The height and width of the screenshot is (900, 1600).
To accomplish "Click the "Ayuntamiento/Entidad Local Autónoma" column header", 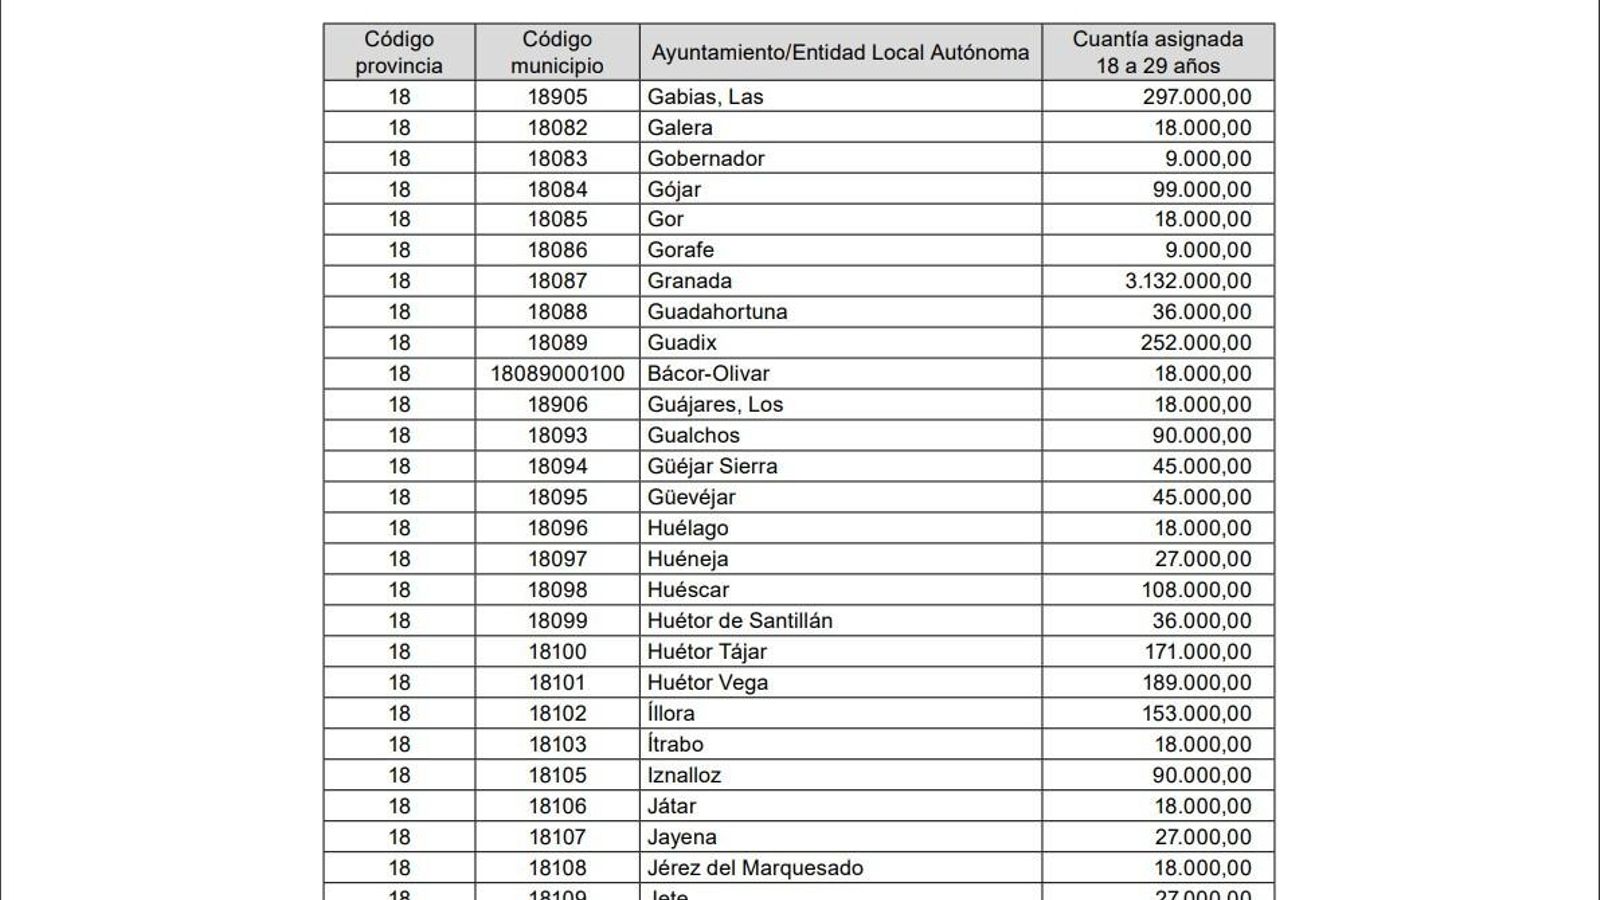I will (840, 52).
